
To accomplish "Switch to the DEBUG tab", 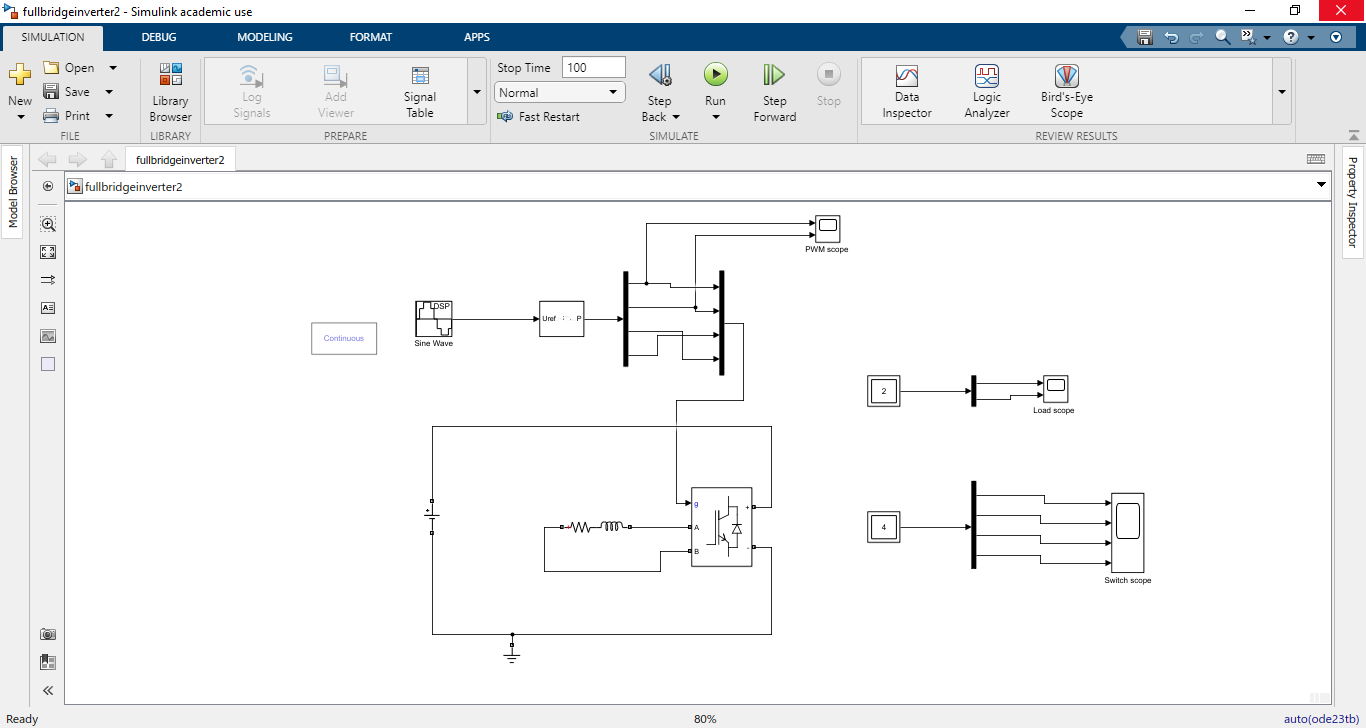I will pyautogui.click(x=159, y=37).
